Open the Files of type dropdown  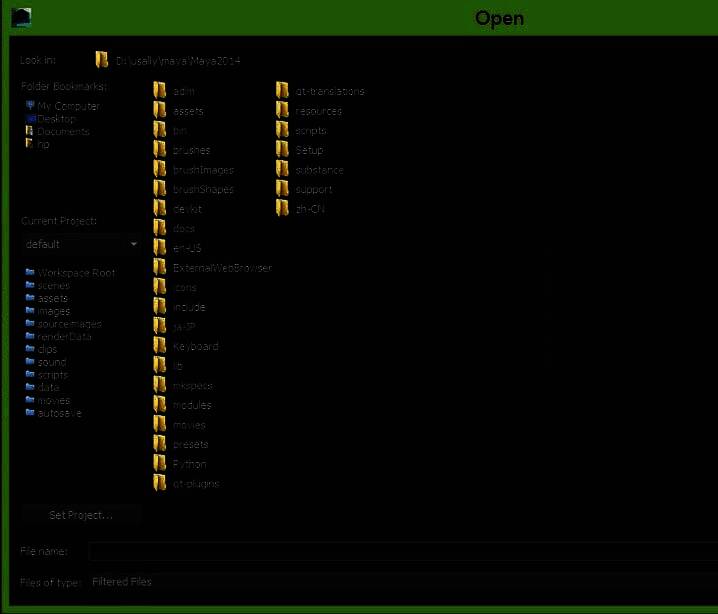click(x=400, y=582)
